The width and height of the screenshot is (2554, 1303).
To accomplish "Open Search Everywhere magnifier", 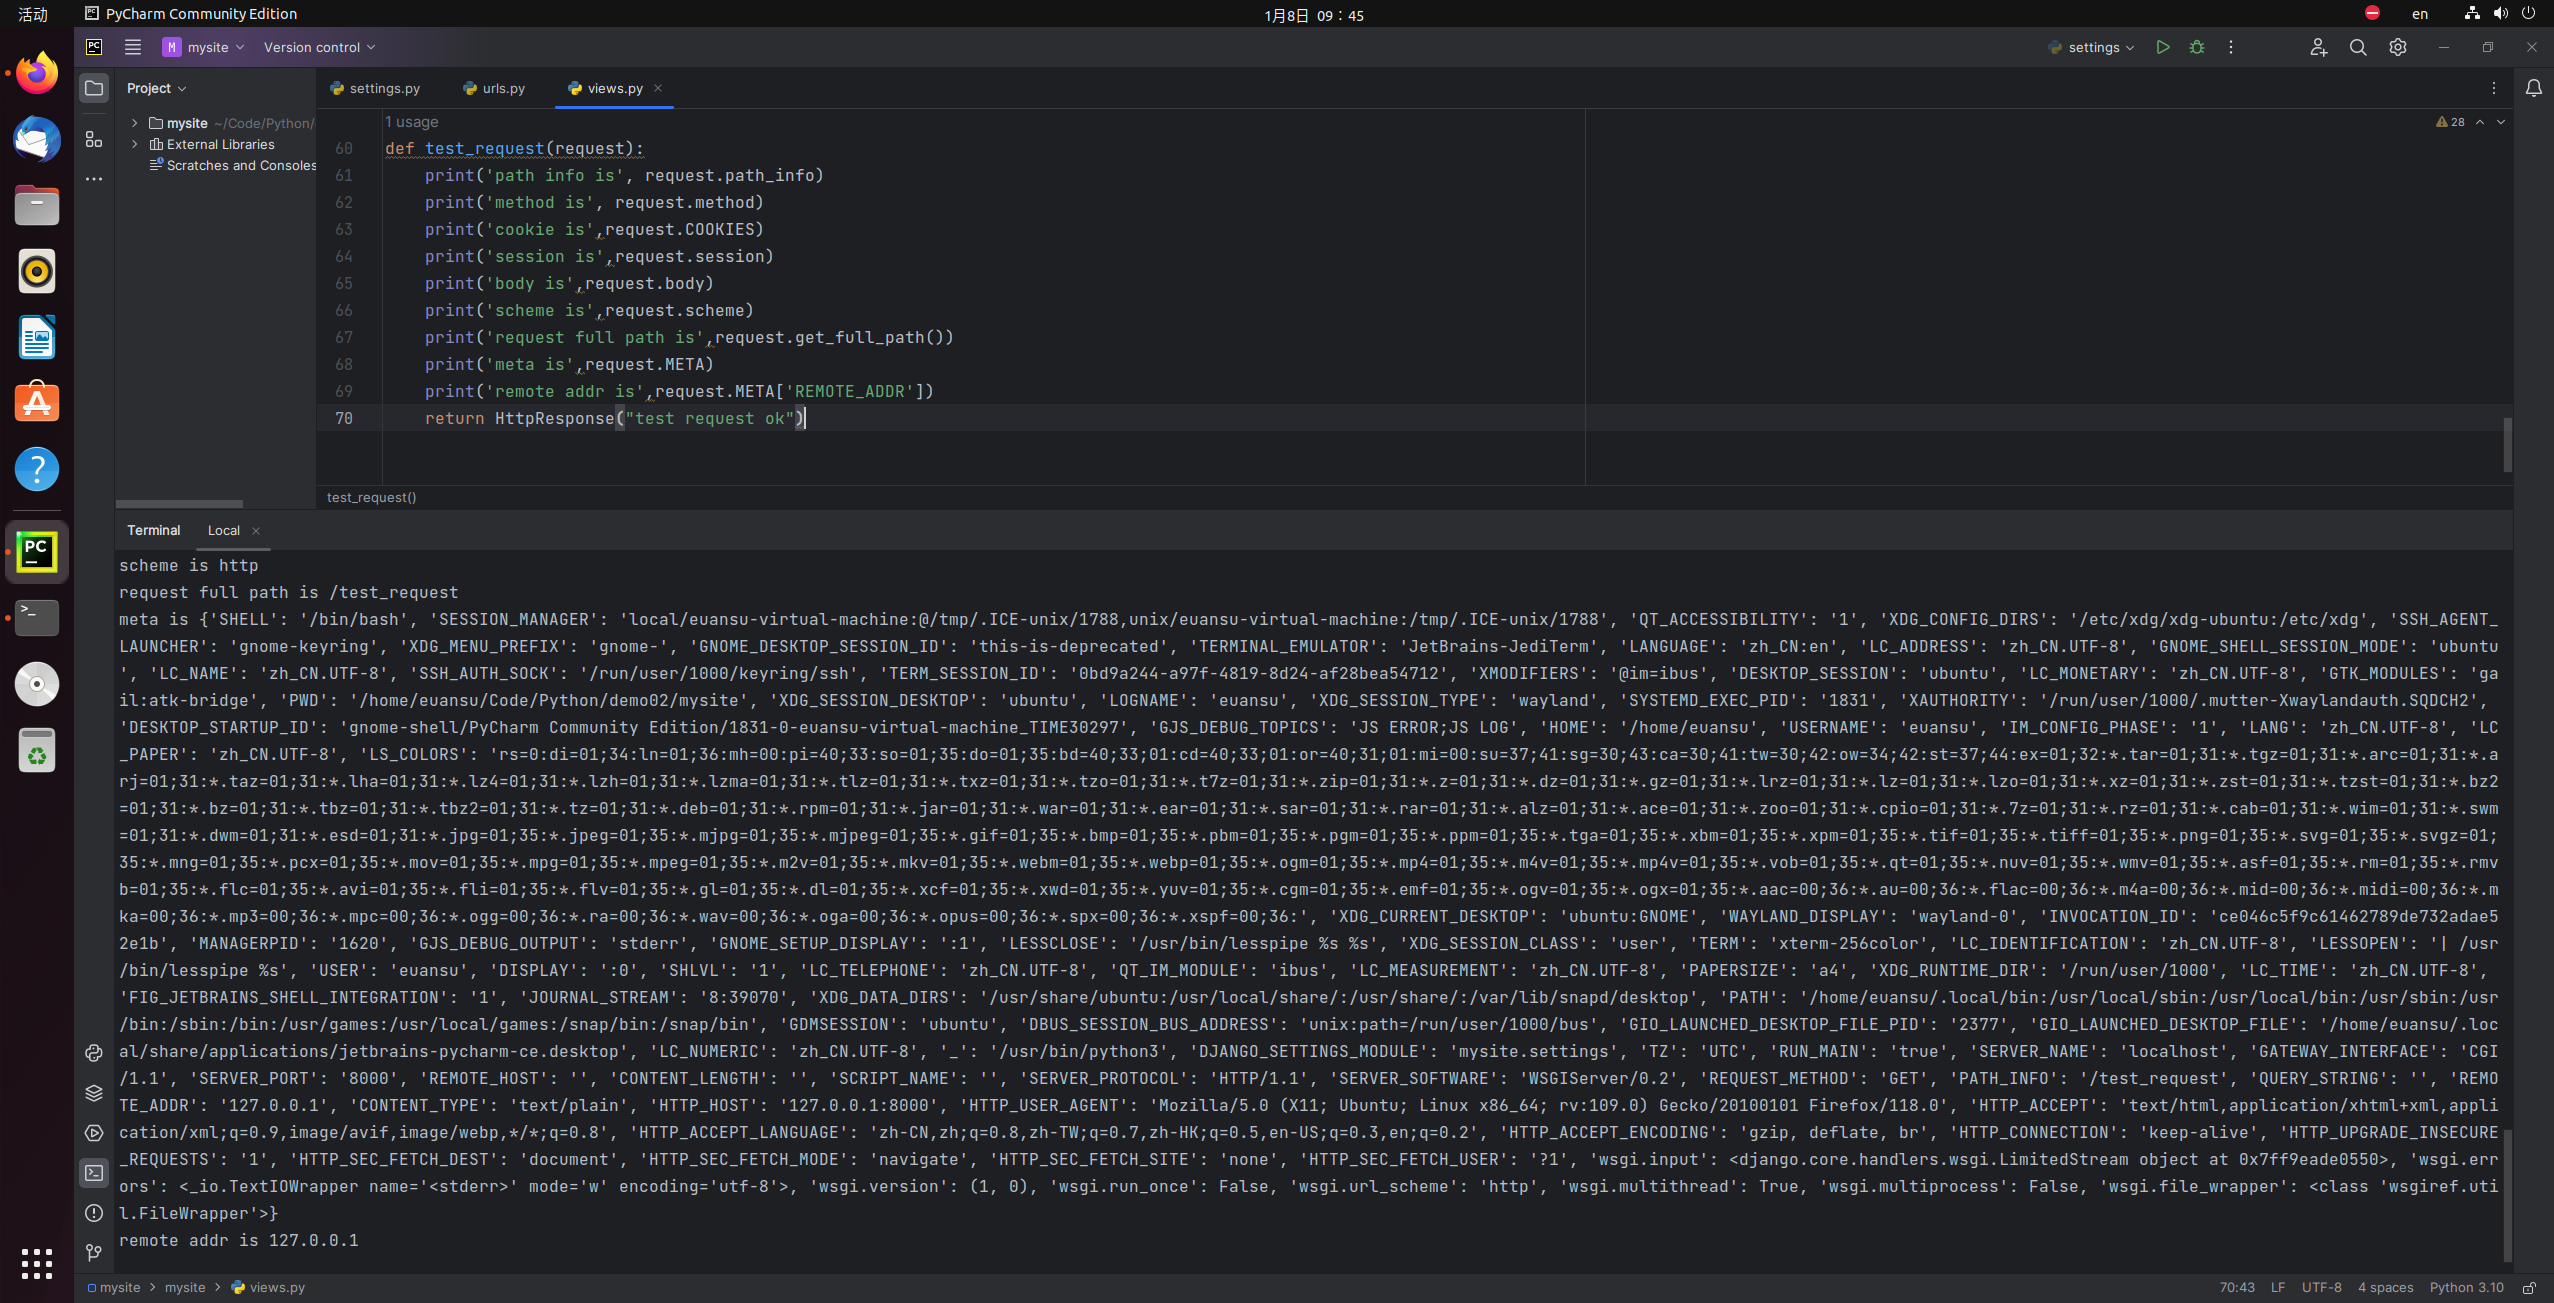I will tap(2357, 47).
